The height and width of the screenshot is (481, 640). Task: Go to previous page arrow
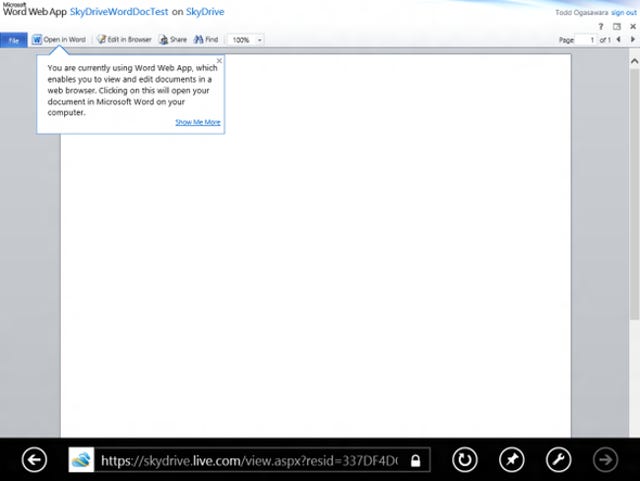pos(619,40)
